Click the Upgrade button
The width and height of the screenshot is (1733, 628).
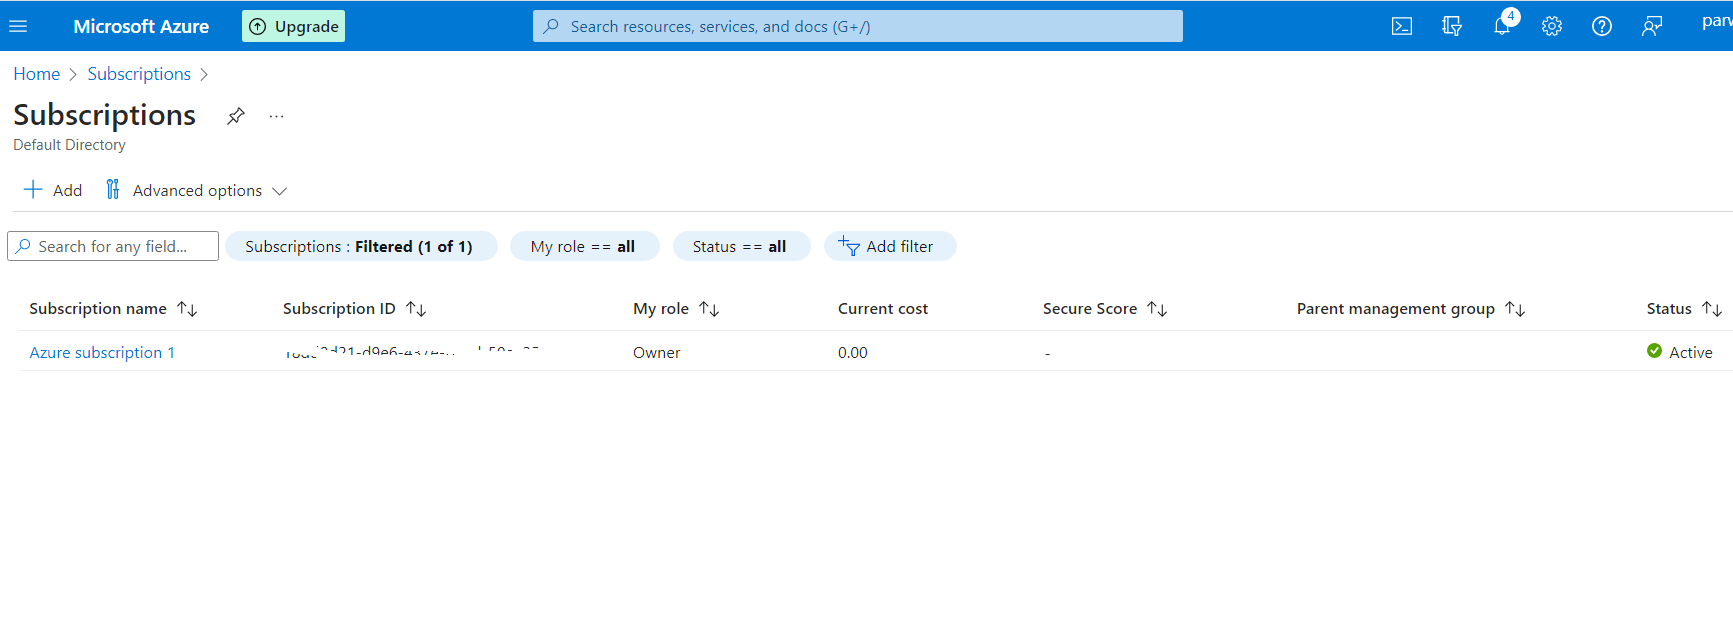(293, 26)
